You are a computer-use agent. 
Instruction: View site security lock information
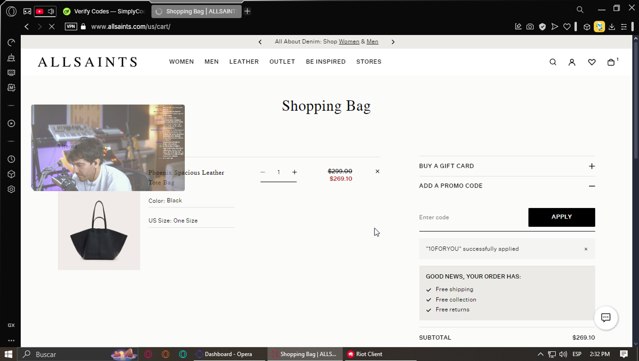pos(83,26)
